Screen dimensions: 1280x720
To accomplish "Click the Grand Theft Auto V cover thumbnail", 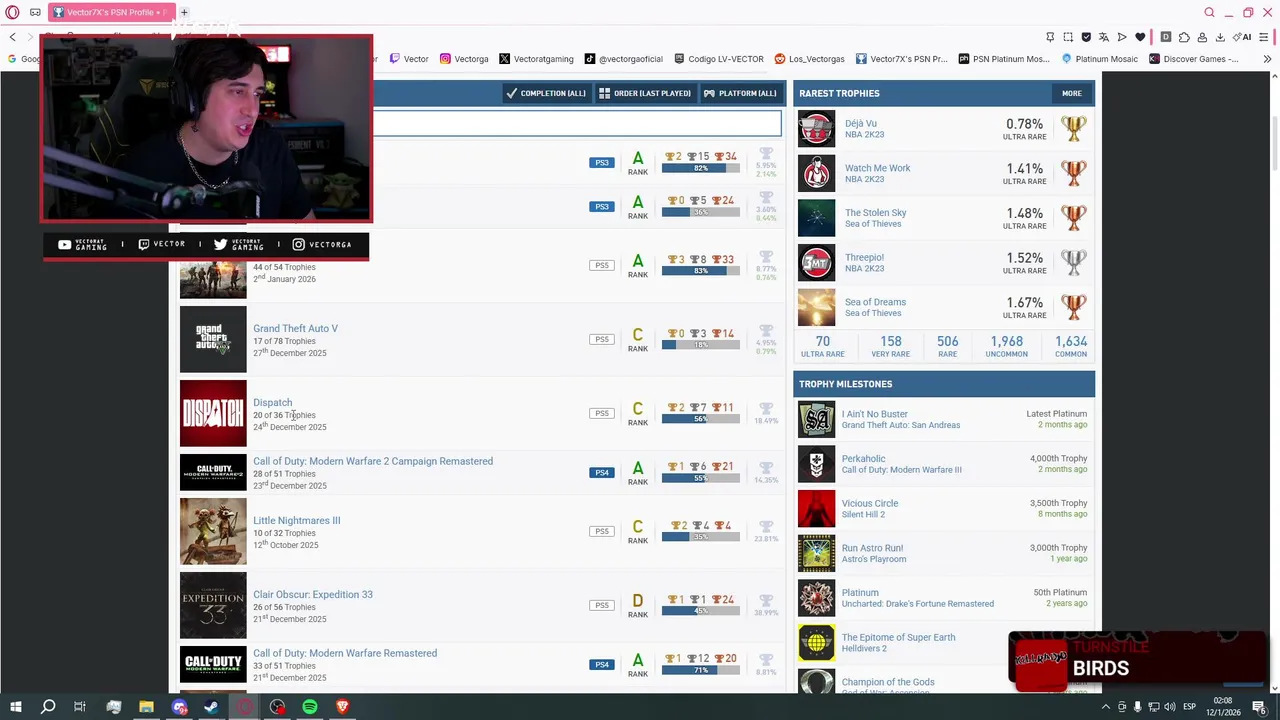I will click(213, 339).
